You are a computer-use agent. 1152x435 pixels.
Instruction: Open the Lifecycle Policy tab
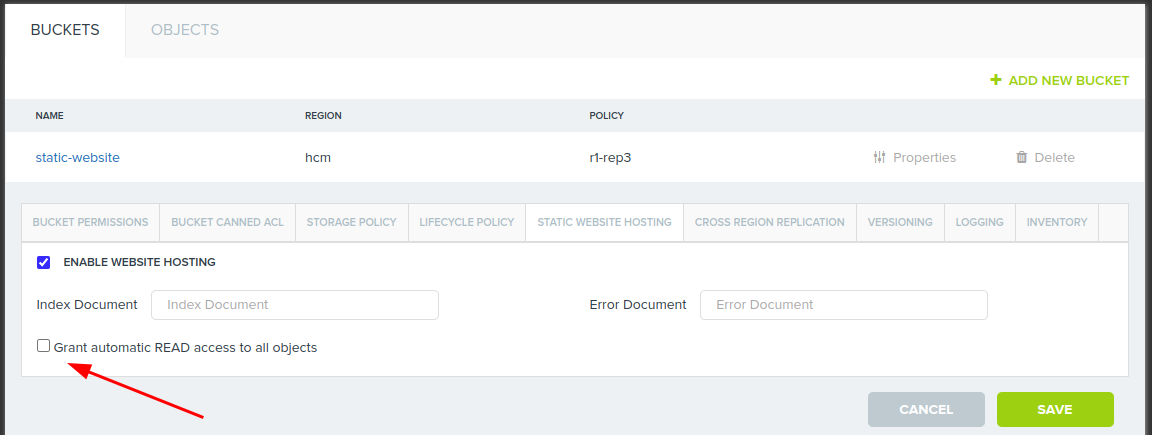click(466, 222)
